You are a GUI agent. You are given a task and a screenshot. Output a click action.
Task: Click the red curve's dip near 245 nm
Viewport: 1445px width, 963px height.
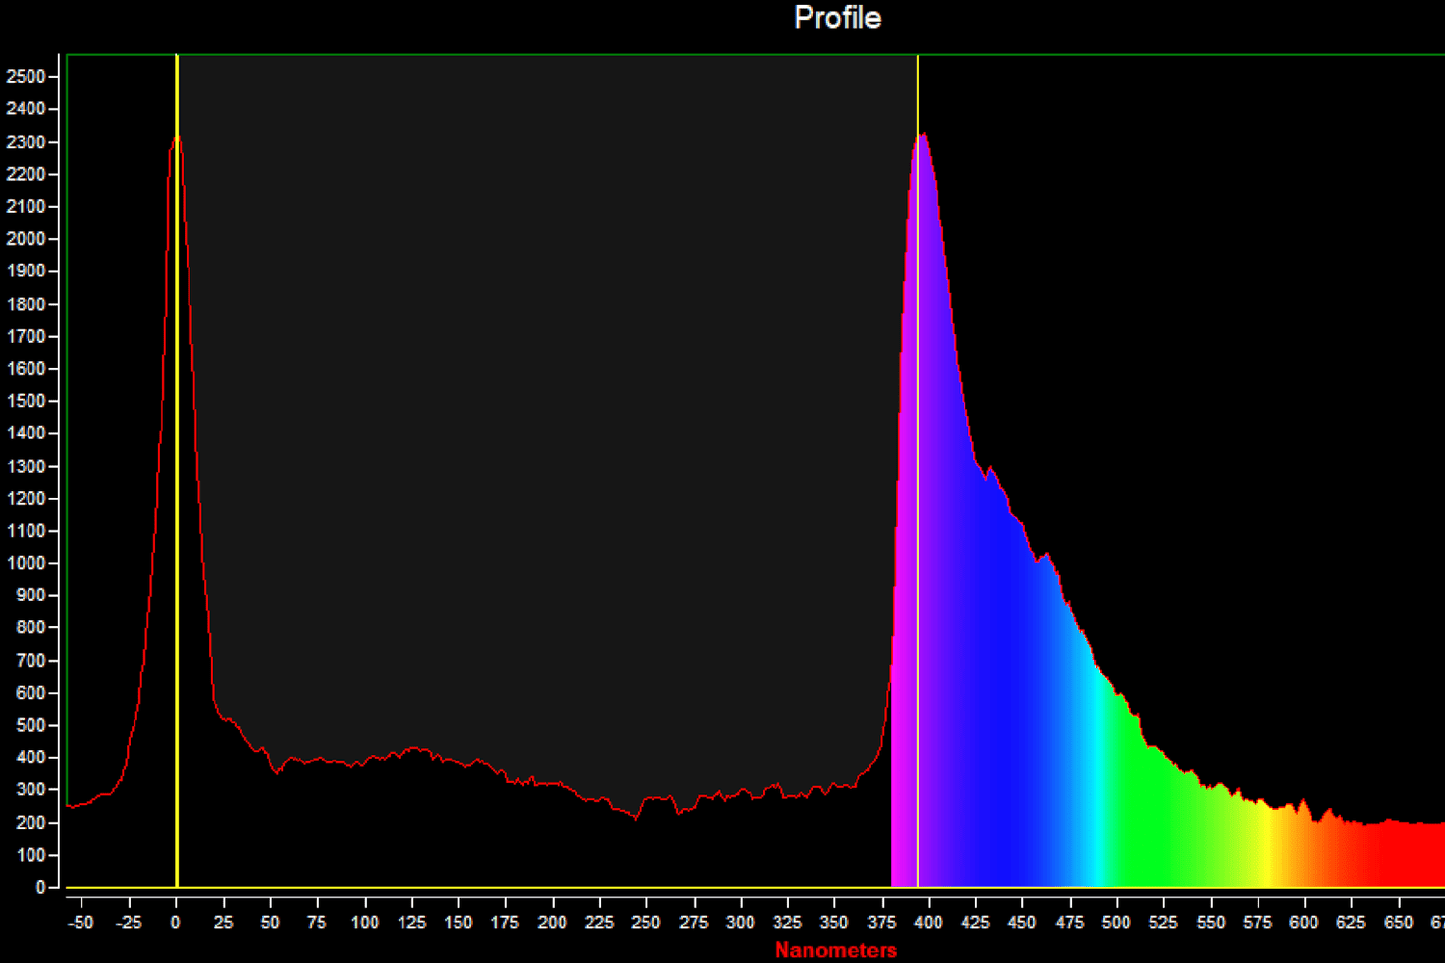tap(636, 817)
